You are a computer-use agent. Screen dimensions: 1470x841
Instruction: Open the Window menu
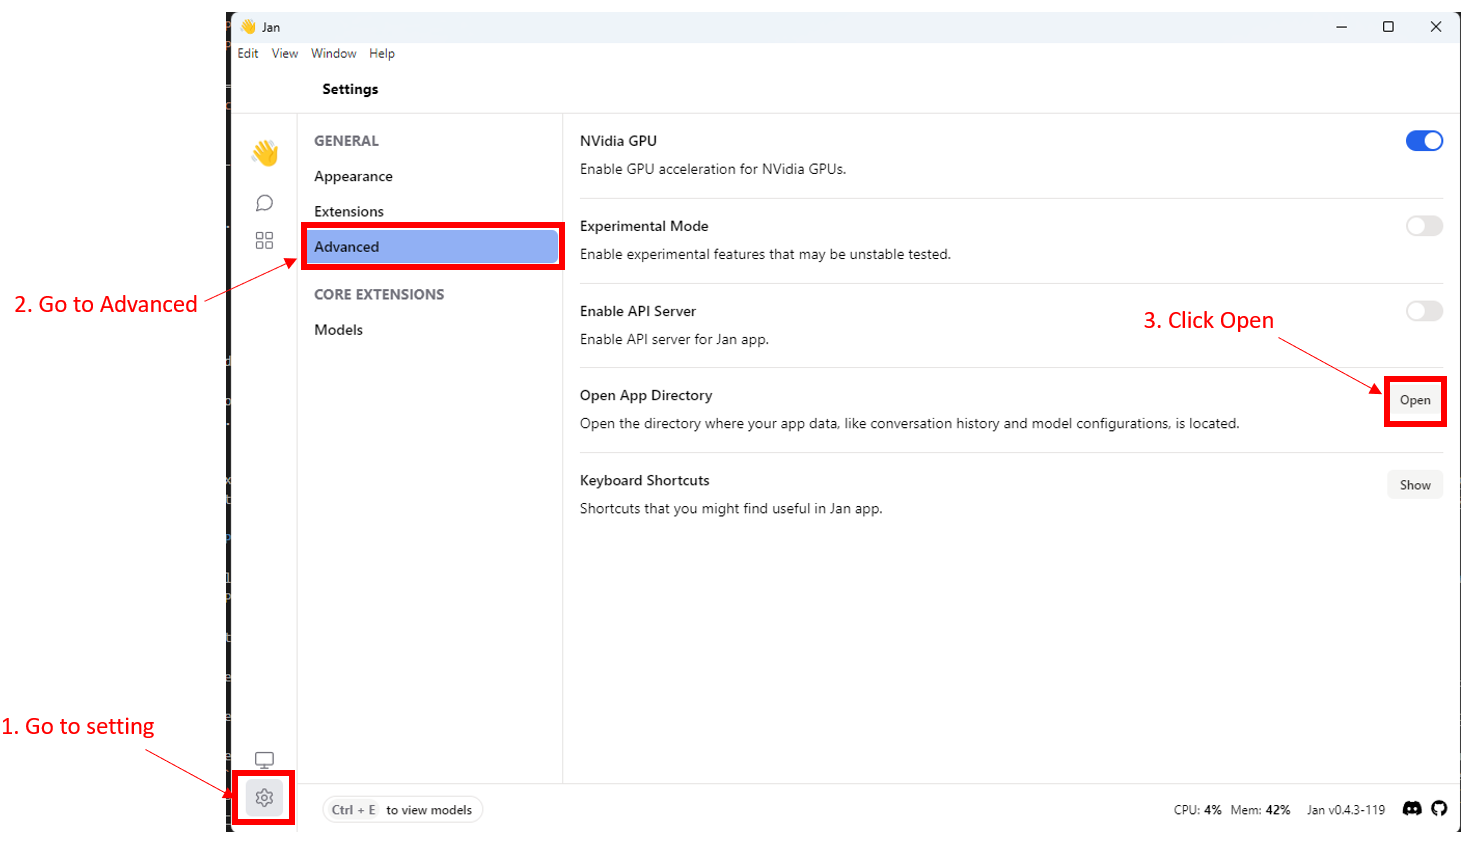point(333,53)
